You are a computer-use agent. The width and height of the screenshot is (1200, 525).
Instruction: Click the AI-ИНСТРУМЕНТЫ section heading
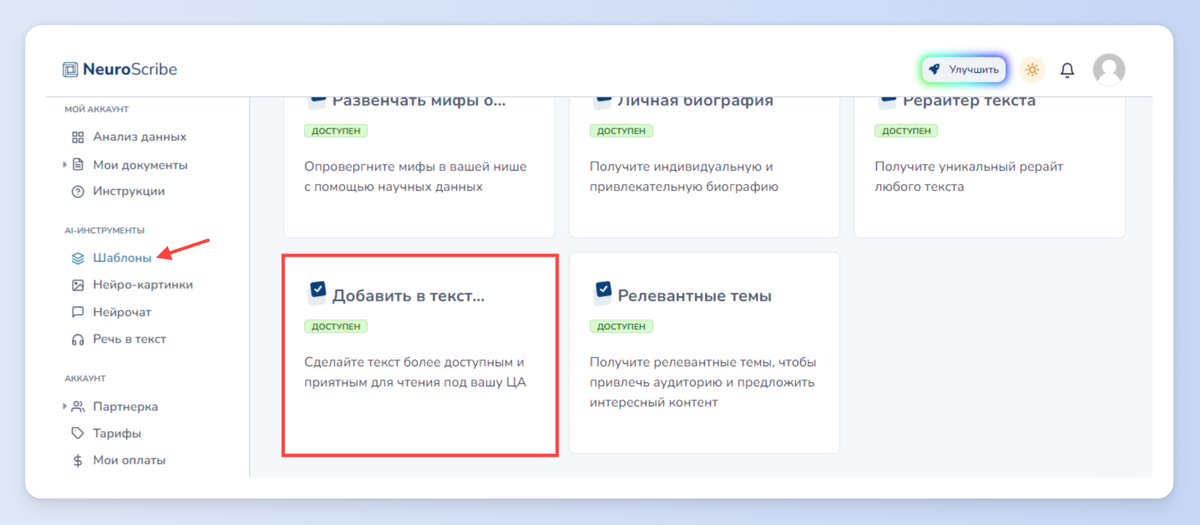(x=104, y=230)
